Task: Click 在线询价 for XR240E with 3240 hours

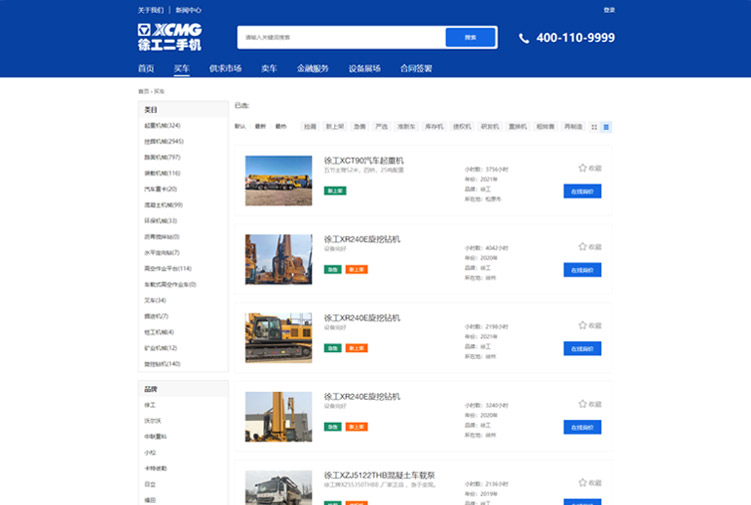Action: [582, 427]
